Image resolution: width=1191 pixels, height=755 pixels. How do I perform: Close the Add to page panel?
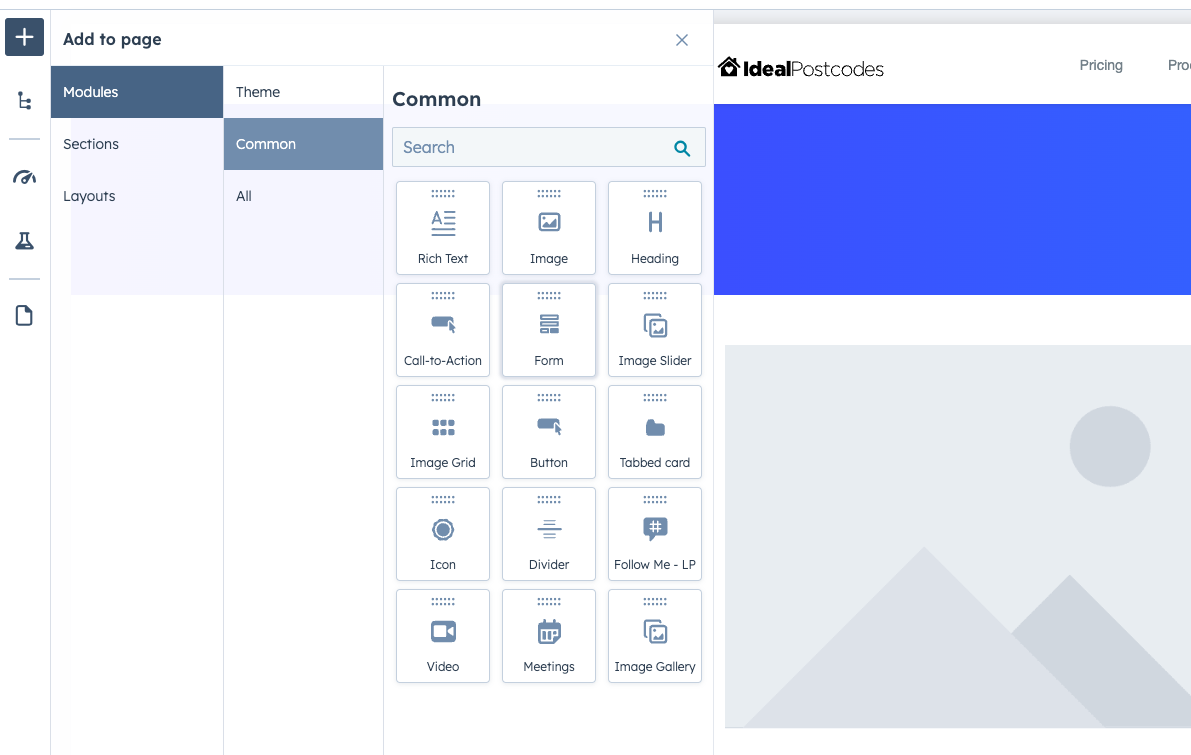682,40
